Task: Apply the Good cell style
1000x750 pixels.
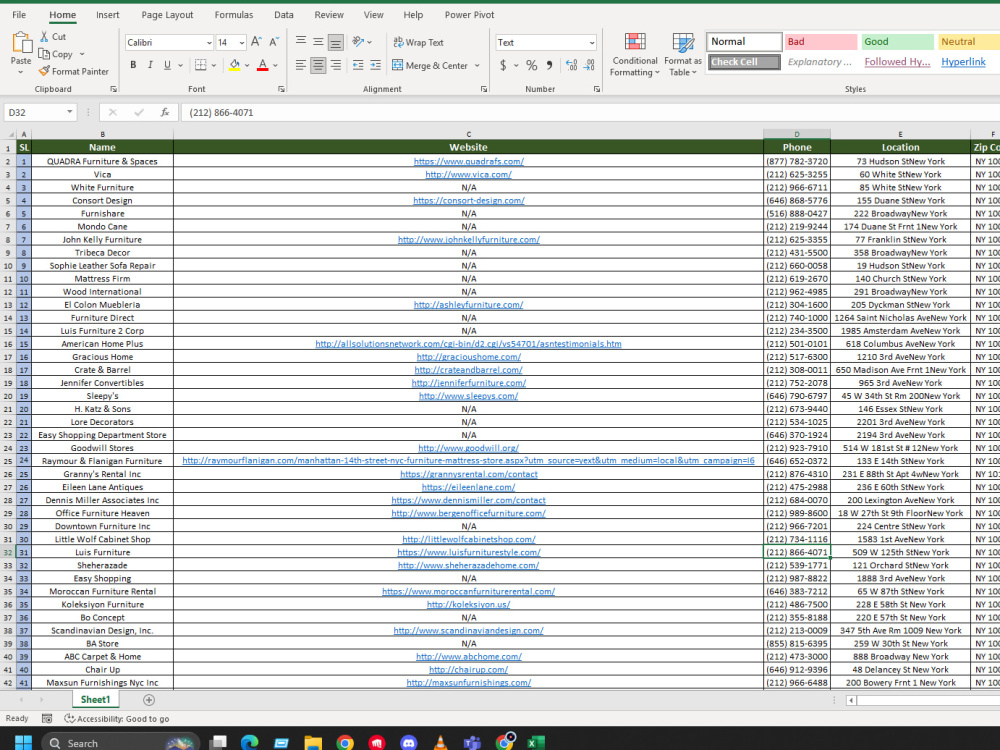Action: tap(897, 41)
